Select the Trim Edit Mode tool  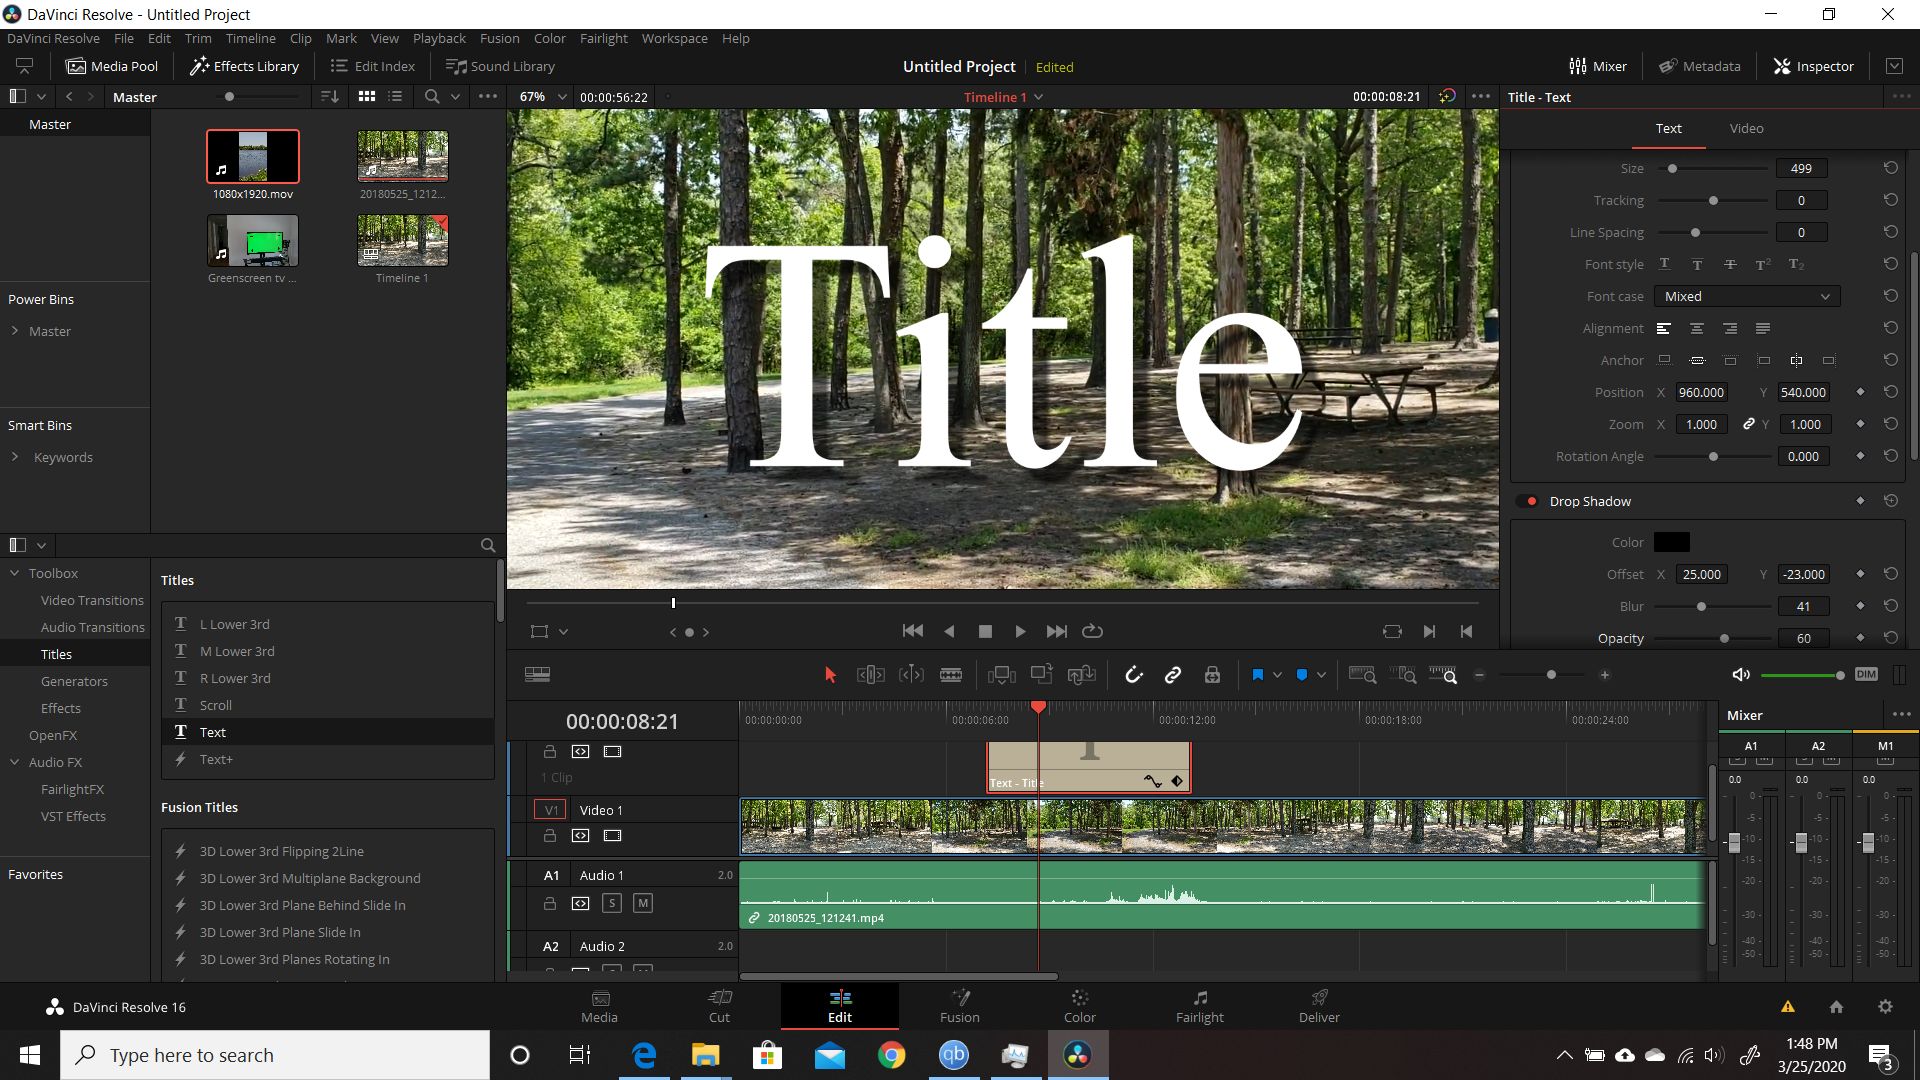(870, 675)
